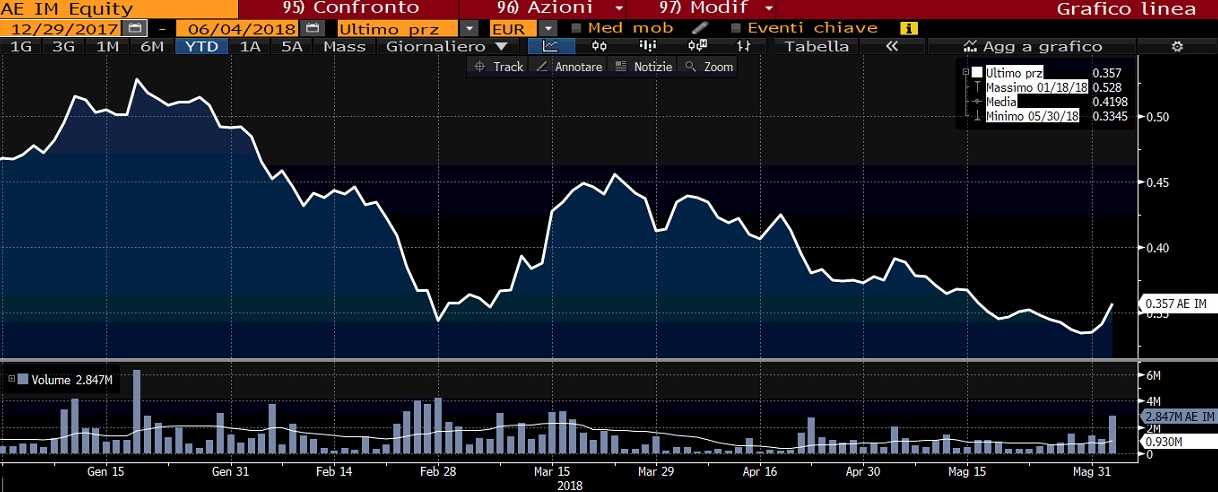Select the 1G time range tab
The height and width of the screenshot is (492, 1218).
[20, 46]
